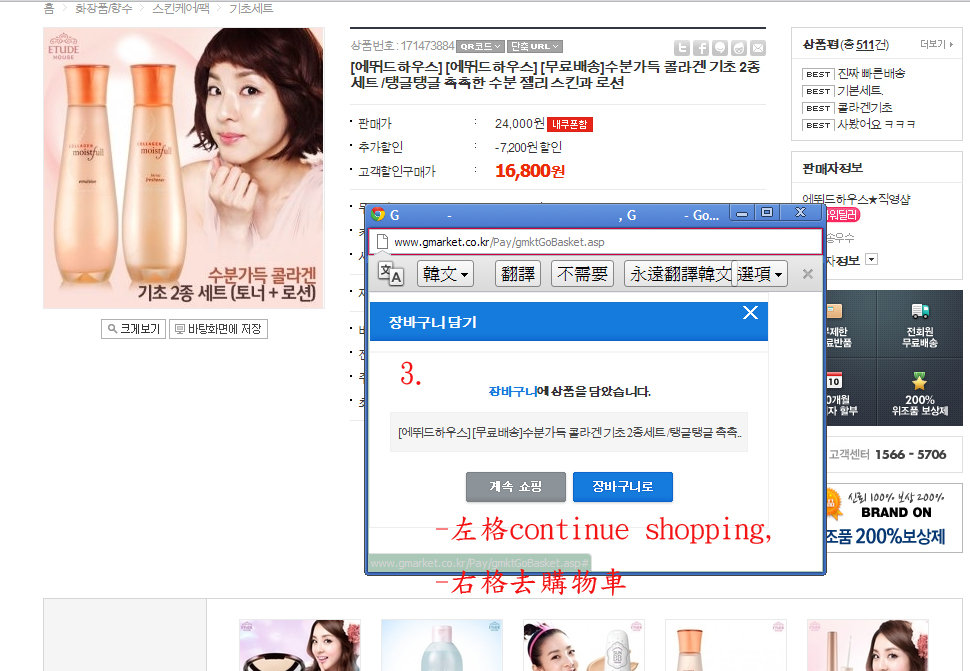Viewport: 970px width, 671px height.
Task: Minimize the Chrome popup window
Action: [742, 213]
